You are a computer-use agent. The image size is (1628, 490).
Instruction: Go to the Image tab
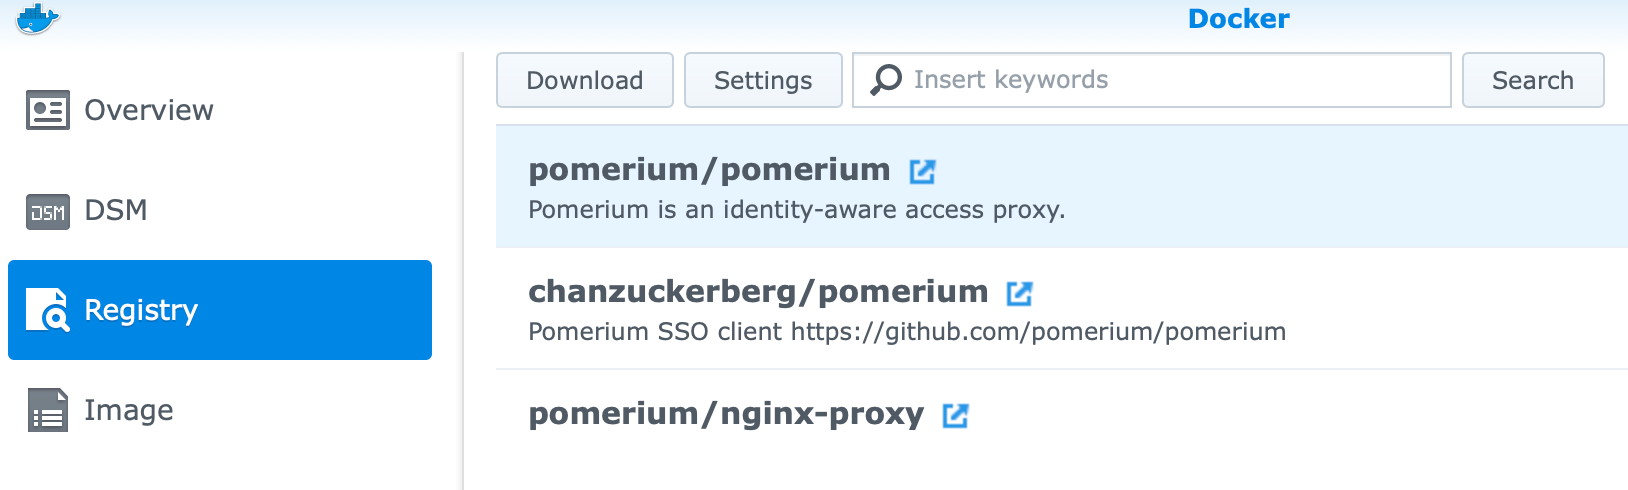point(129,410)
